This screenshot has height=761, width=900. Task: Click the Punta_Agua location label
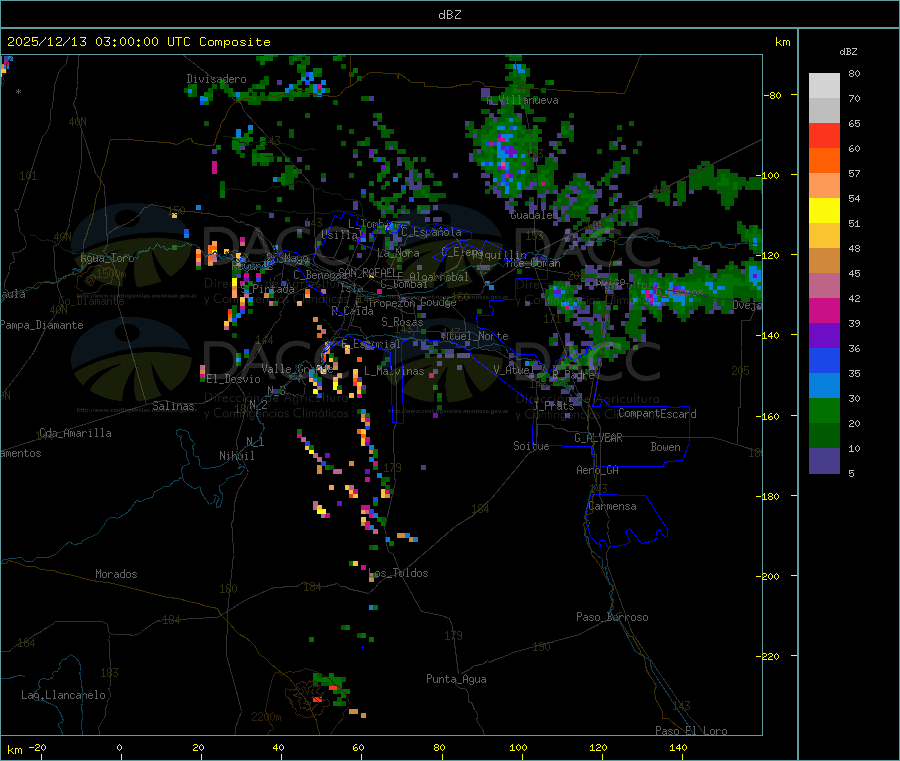[x=456, y=680]
